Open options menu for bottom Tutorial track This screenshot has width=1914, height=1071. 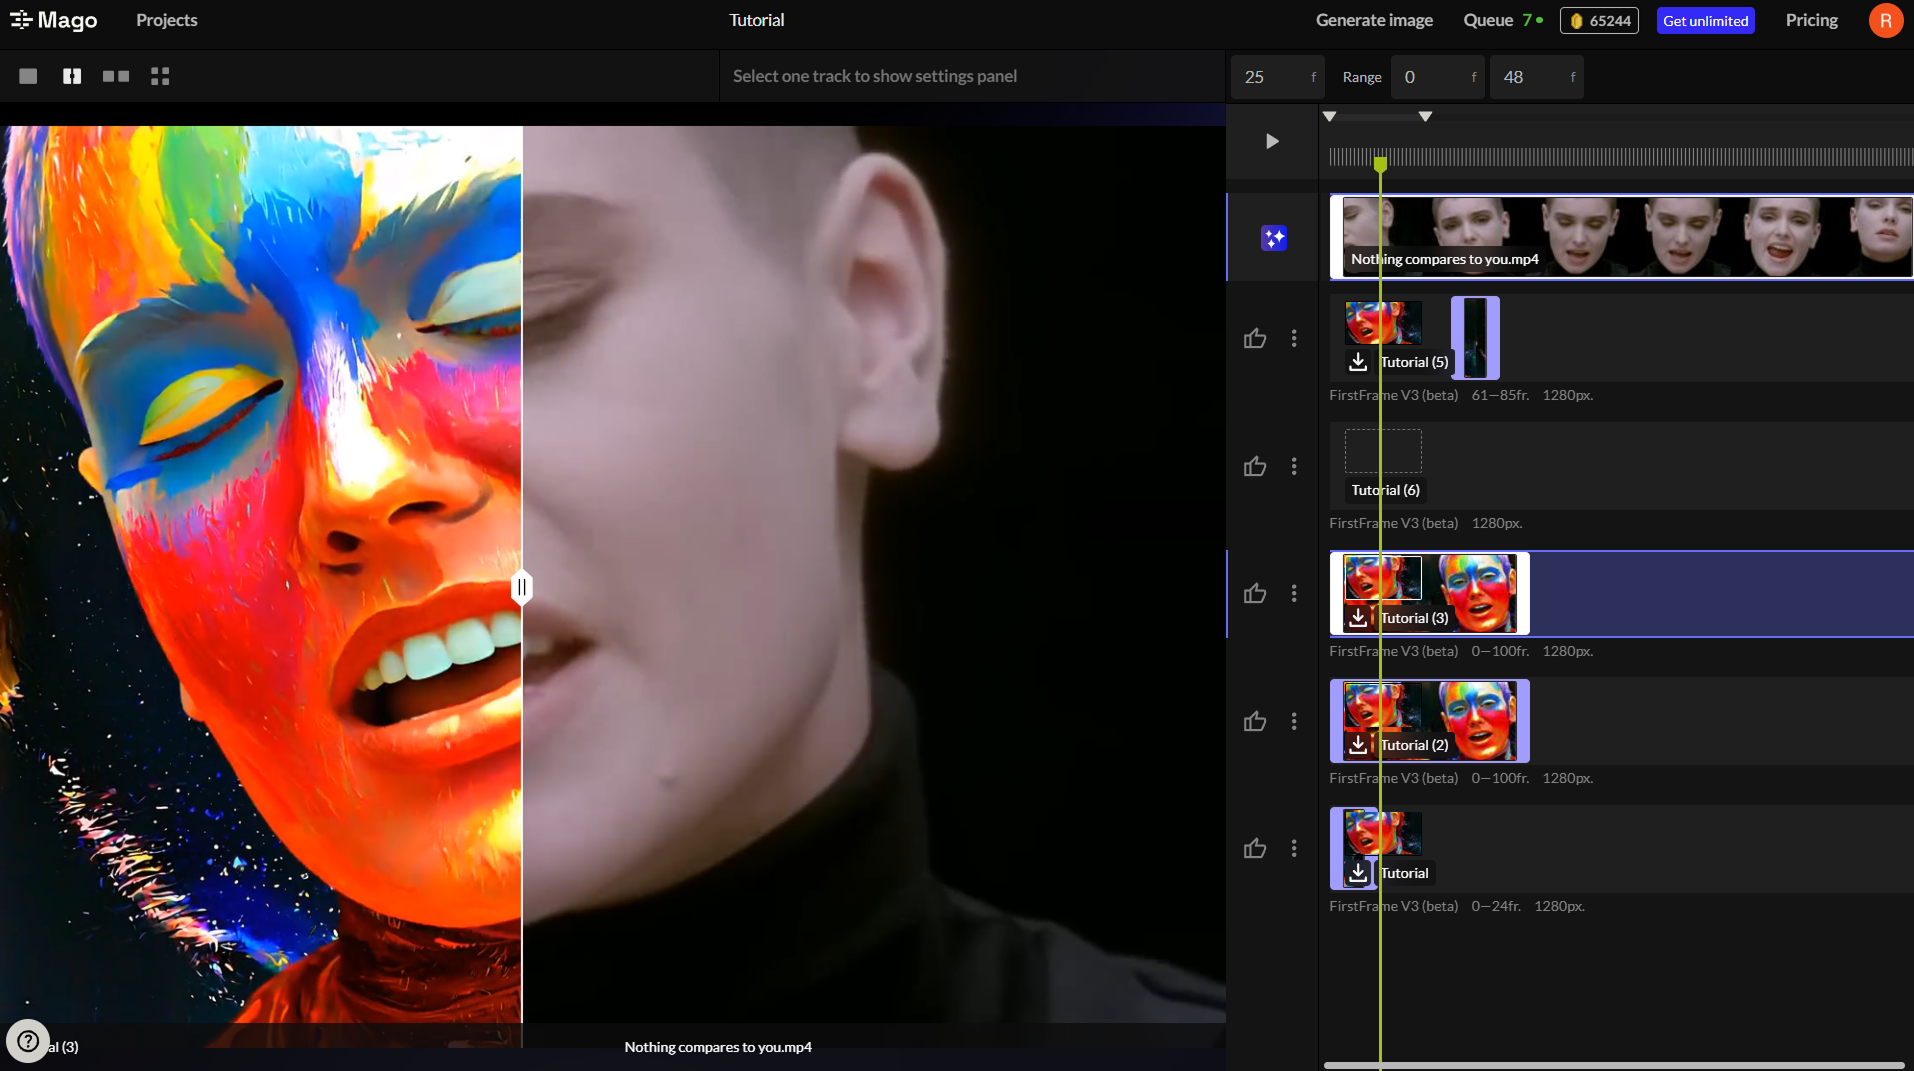click(x=1294, y=848)
